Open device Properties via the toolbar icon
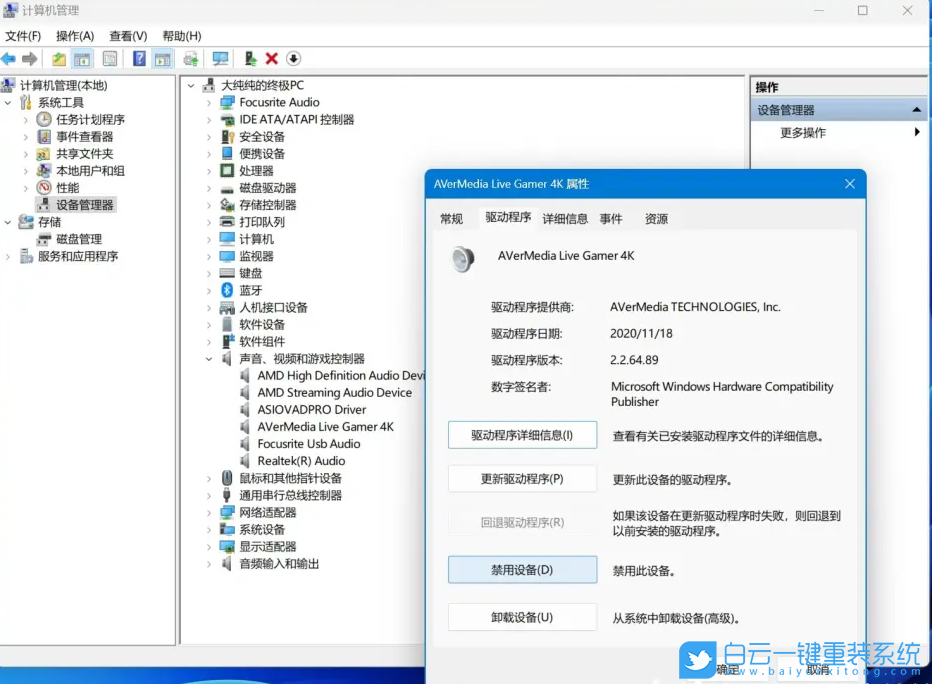 [x=110, y=58]
